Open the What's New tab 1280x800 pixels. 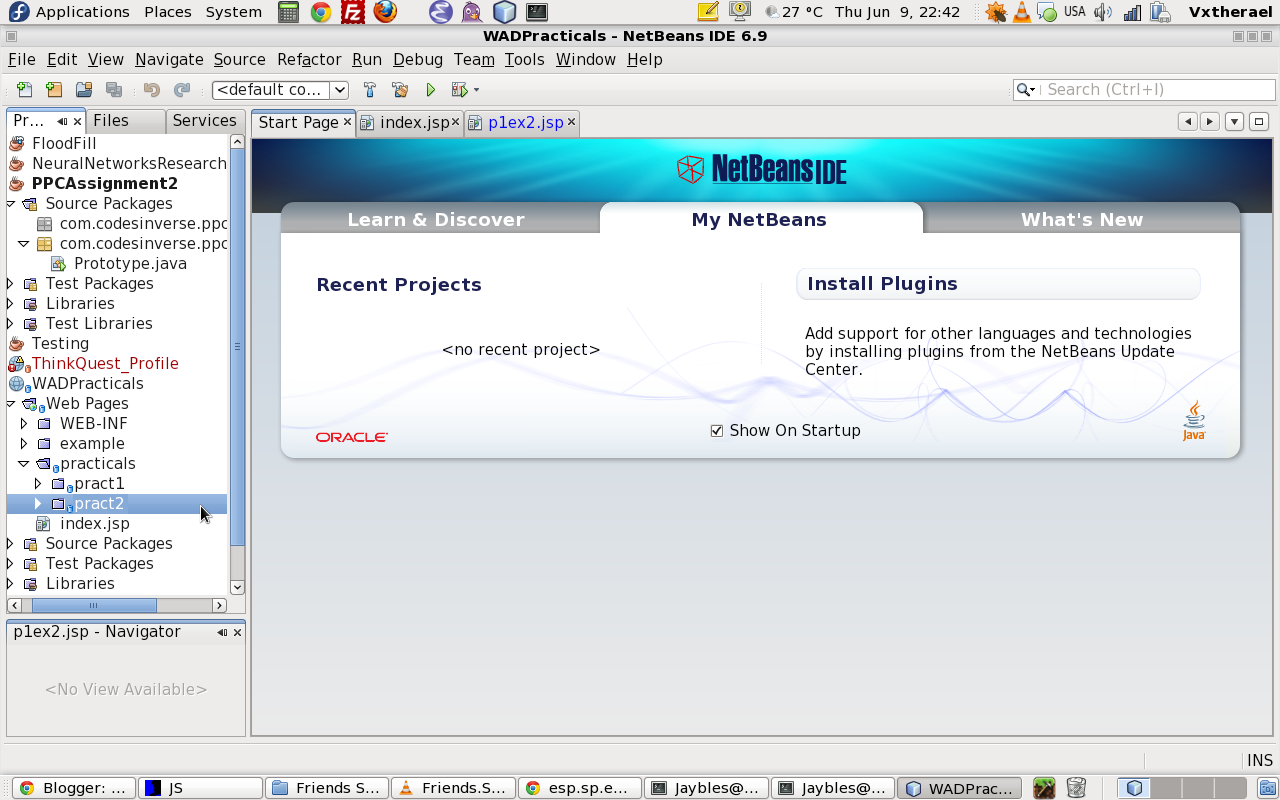pos(1082,220)
